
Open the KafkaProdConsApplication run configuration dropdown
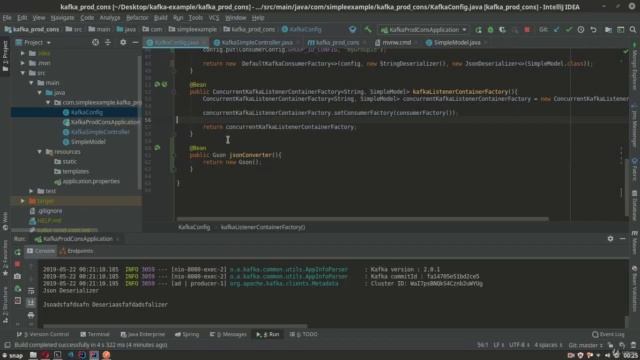point(424,30)
